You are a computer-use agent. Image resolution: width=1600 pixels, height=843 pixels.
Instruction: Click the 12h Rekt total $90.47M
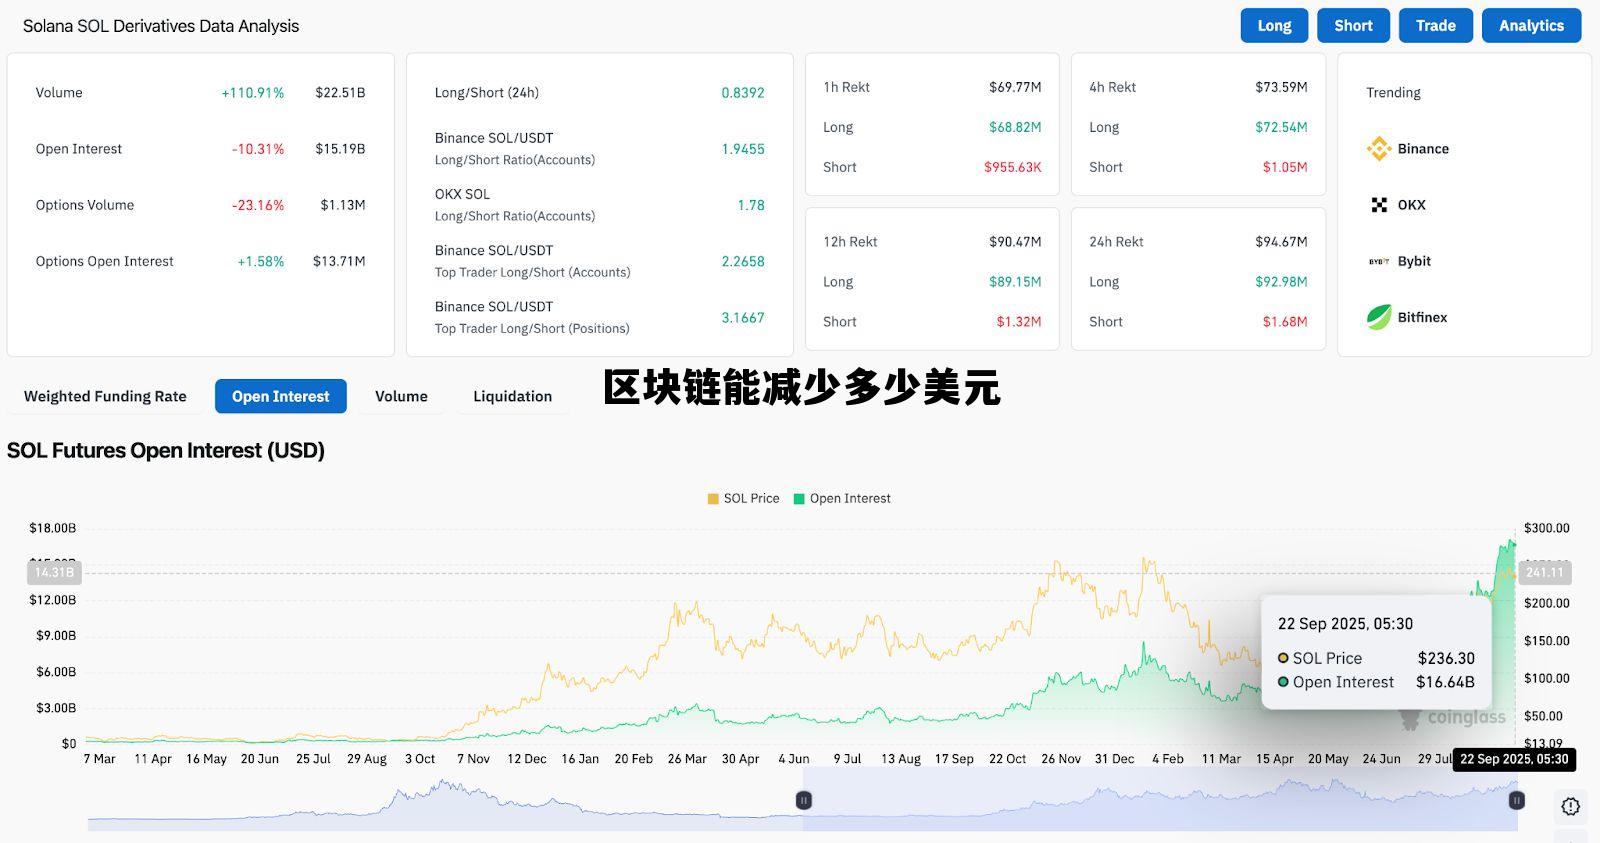point(1015,242)
